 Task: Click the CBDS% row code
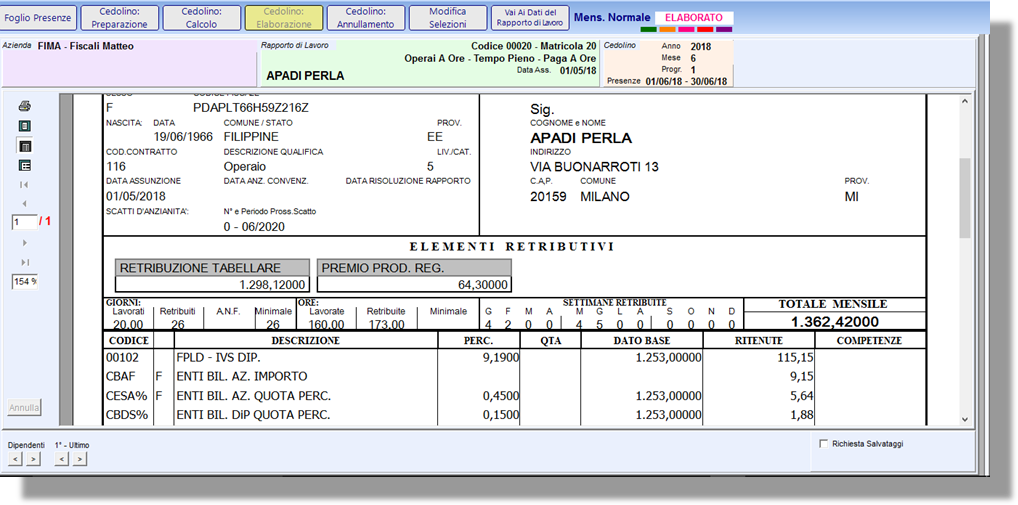127,415
